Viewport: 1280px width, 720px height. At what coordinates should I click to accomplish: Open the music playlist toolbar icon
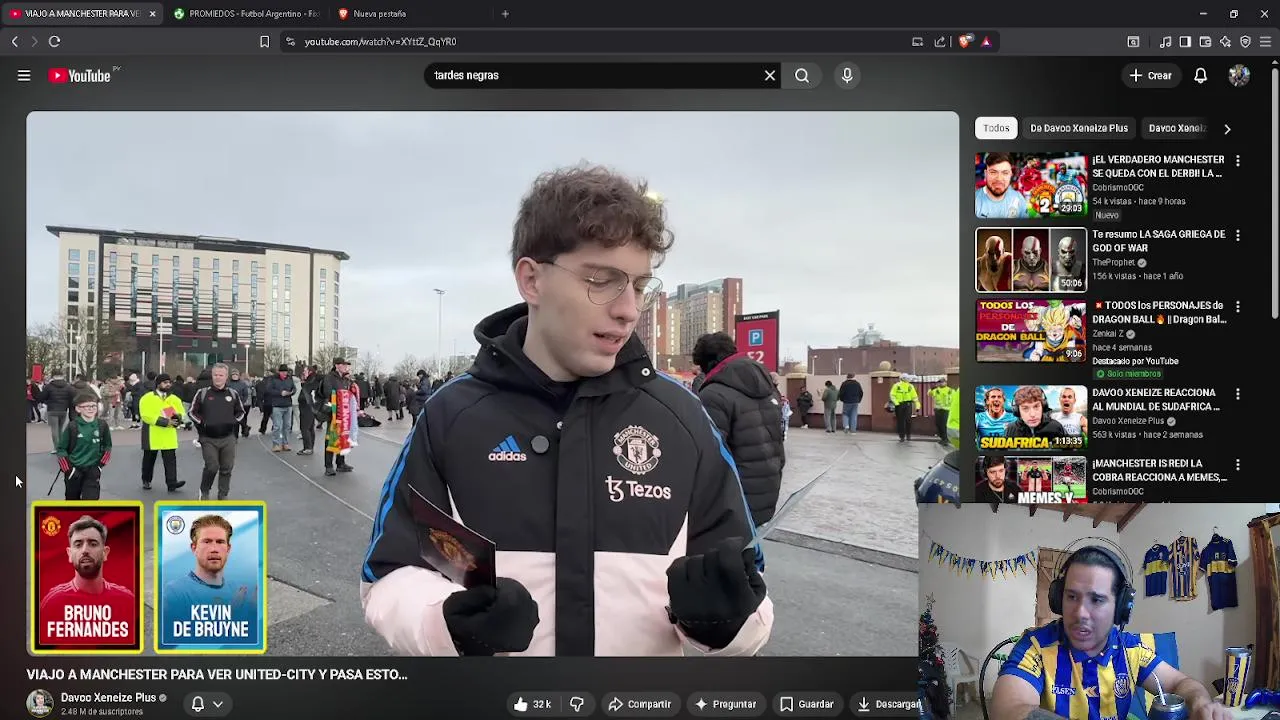click(x=1165, y=41)
